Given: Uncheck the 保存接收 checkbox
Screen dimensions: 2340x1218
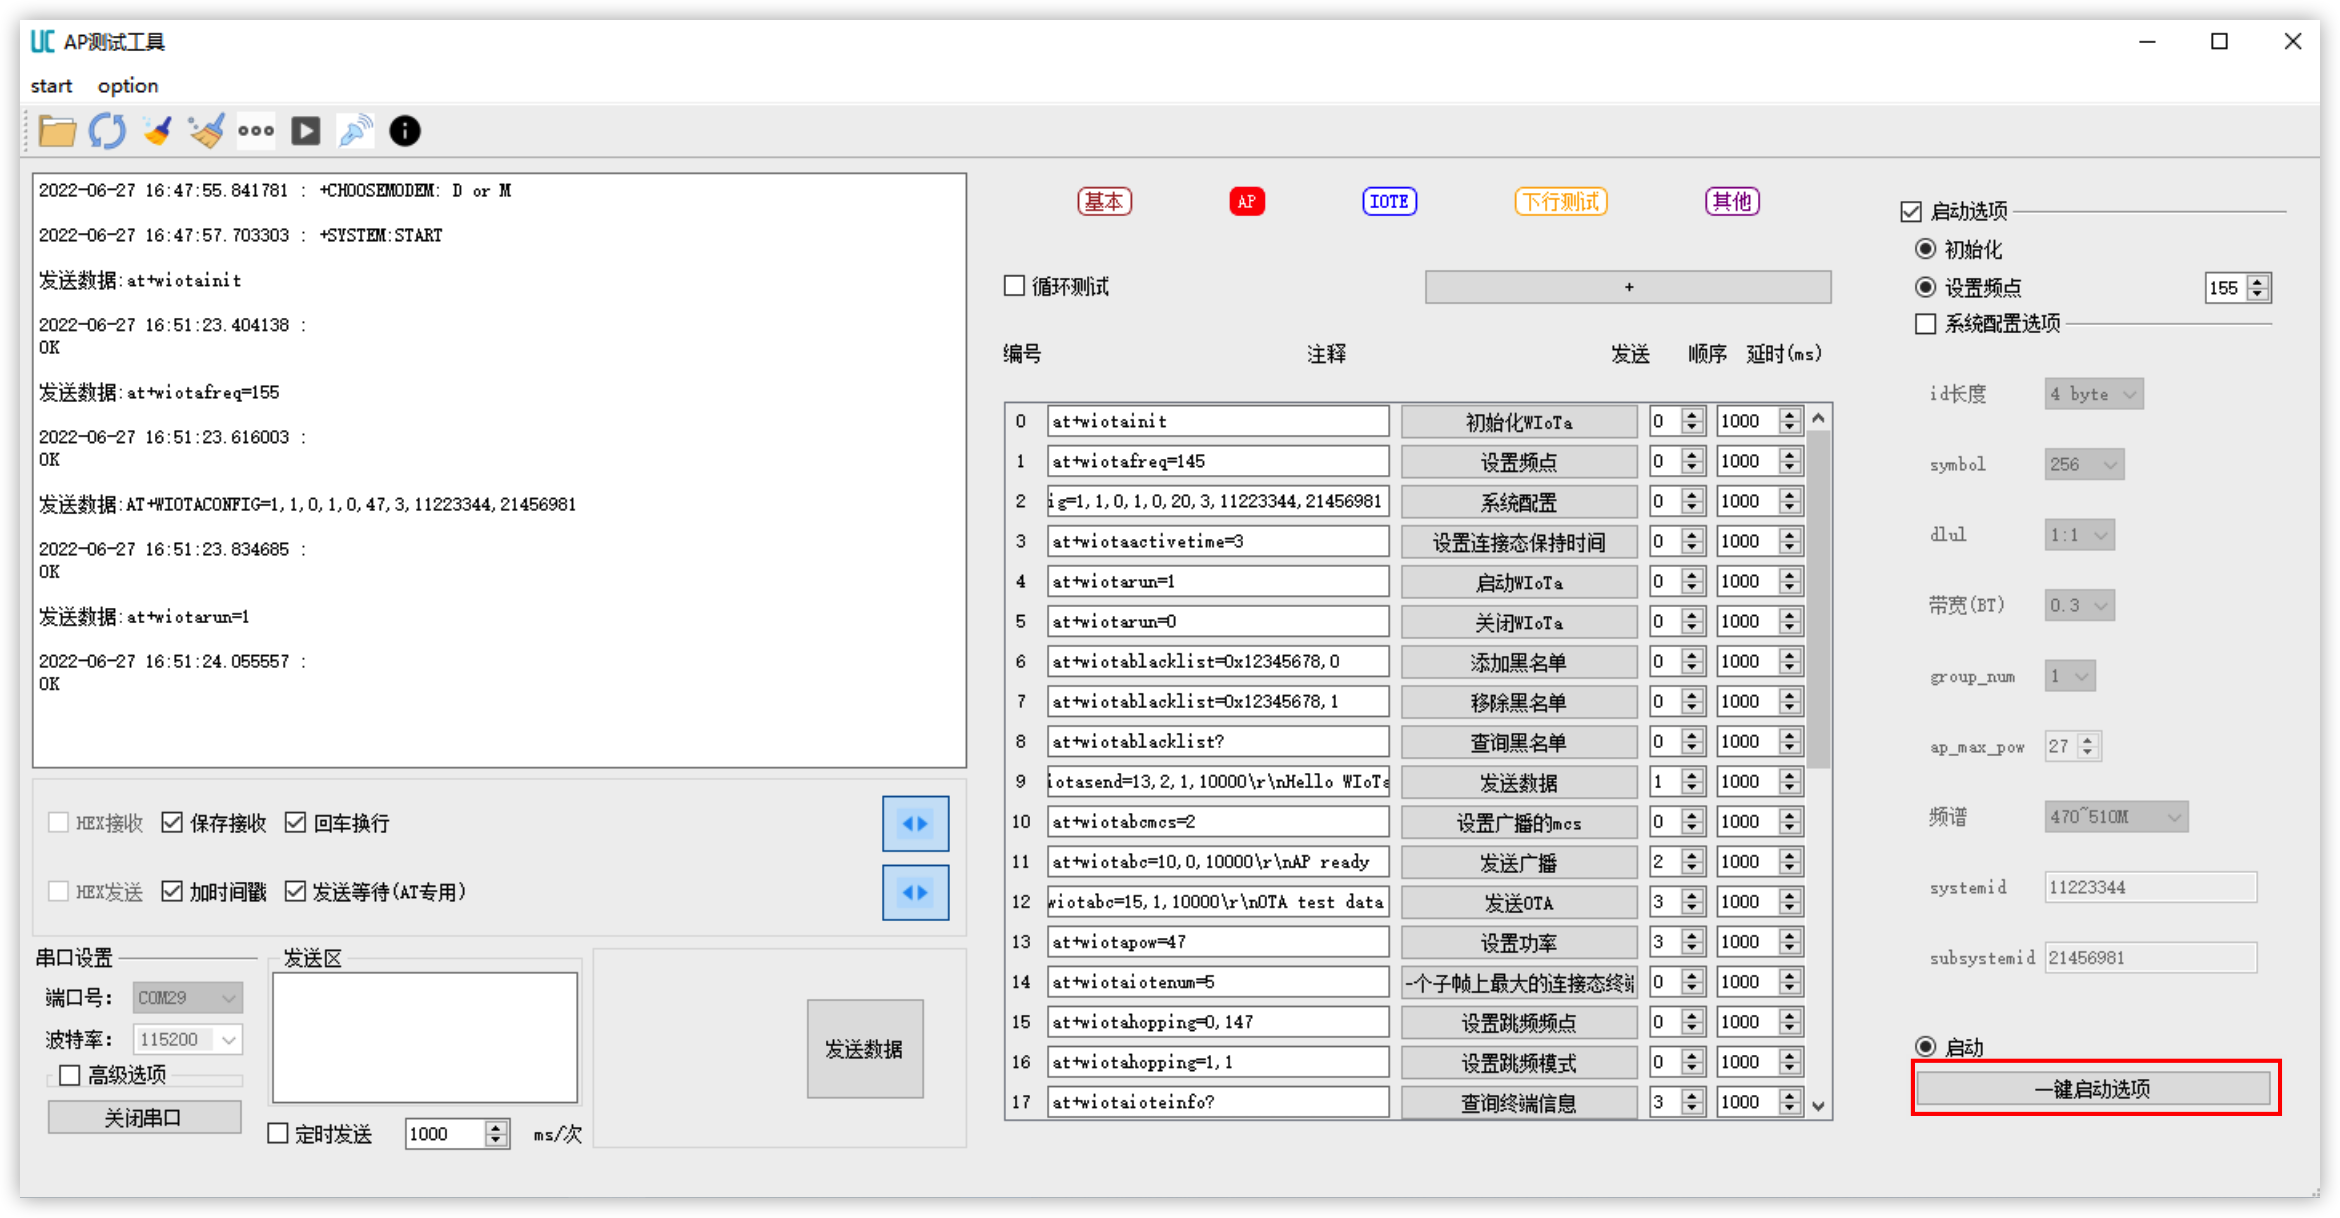Looking at the screenshot, I should coord(172,823).
